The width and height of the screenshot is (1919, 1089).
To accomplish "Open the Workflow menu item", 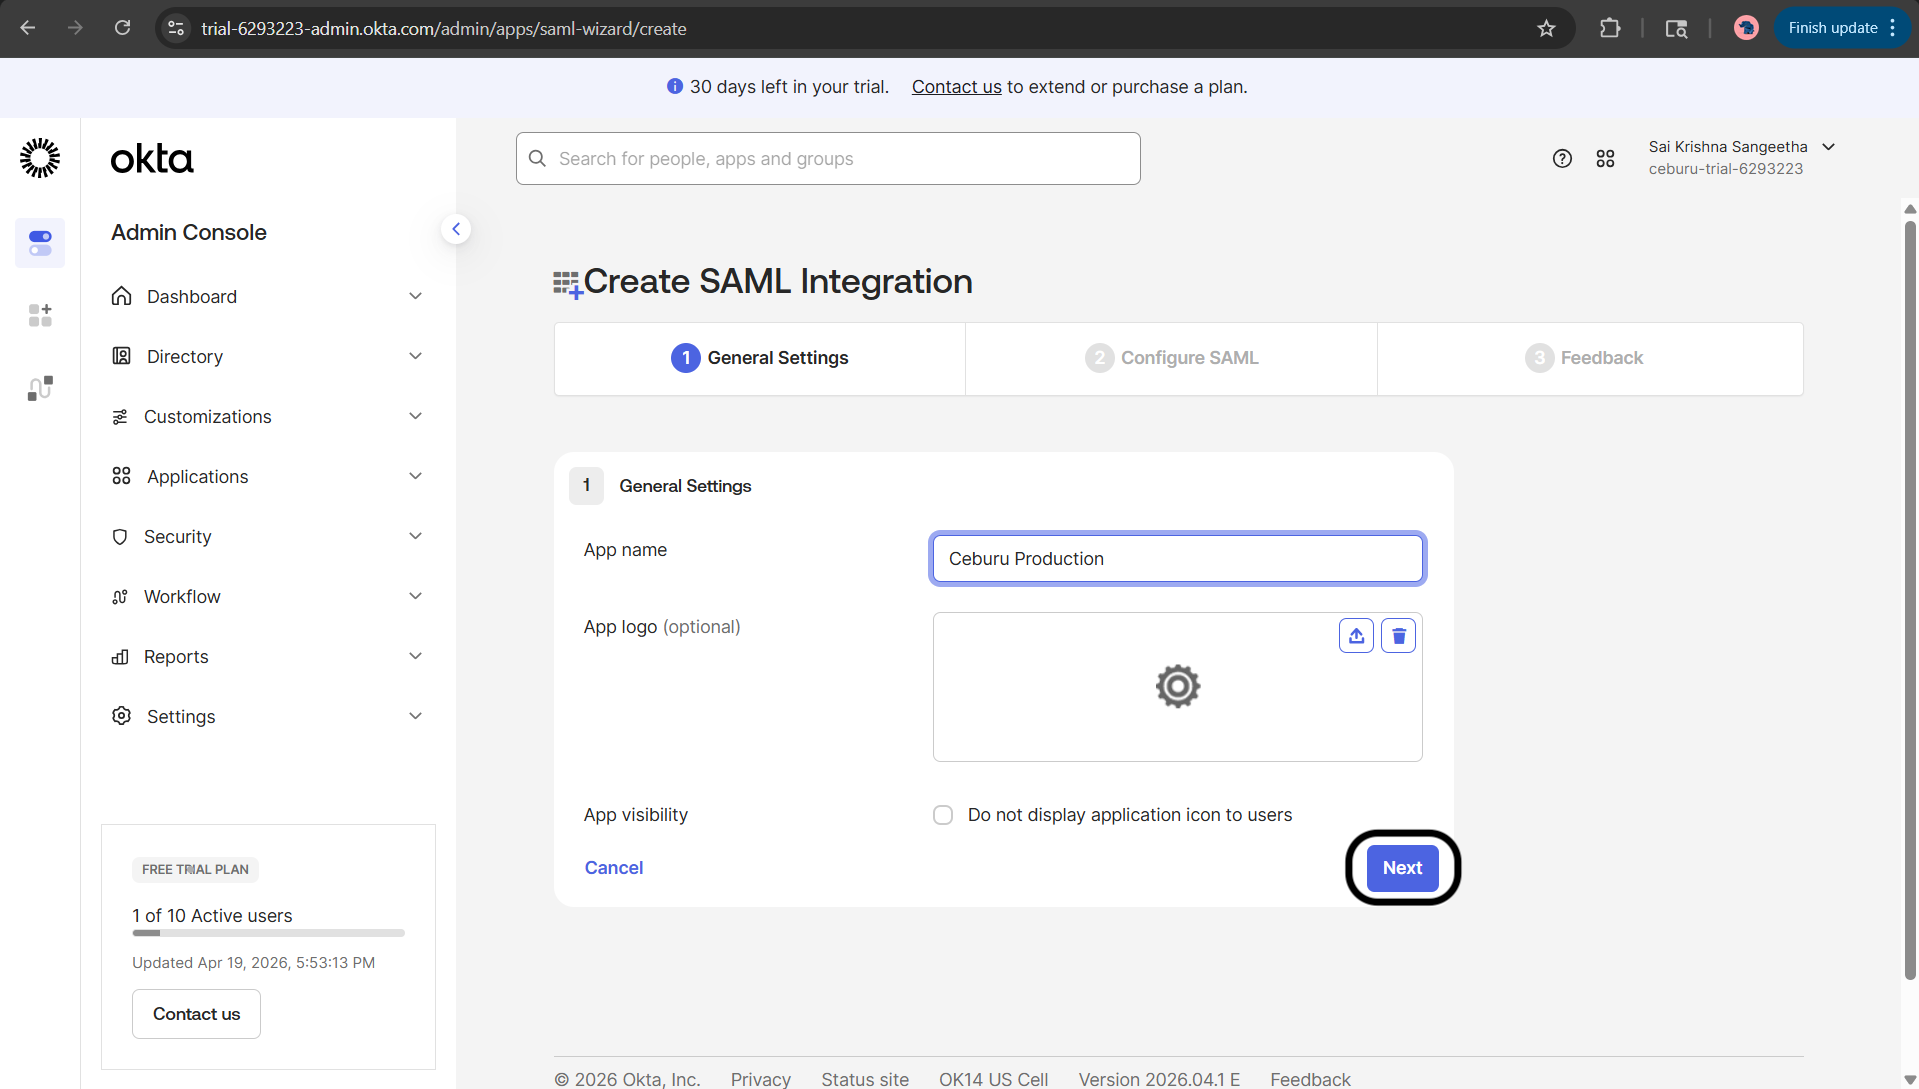I will click(x=268, y=596).
